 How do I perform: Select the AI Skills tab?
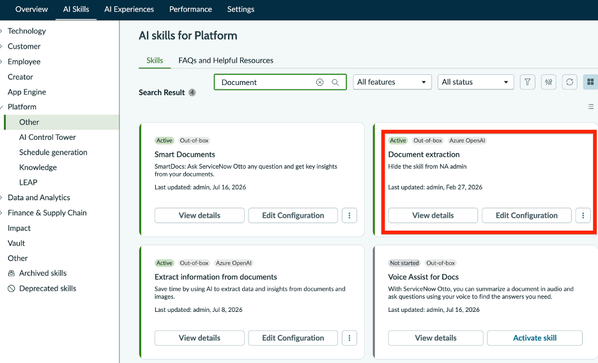click(76, 9)
